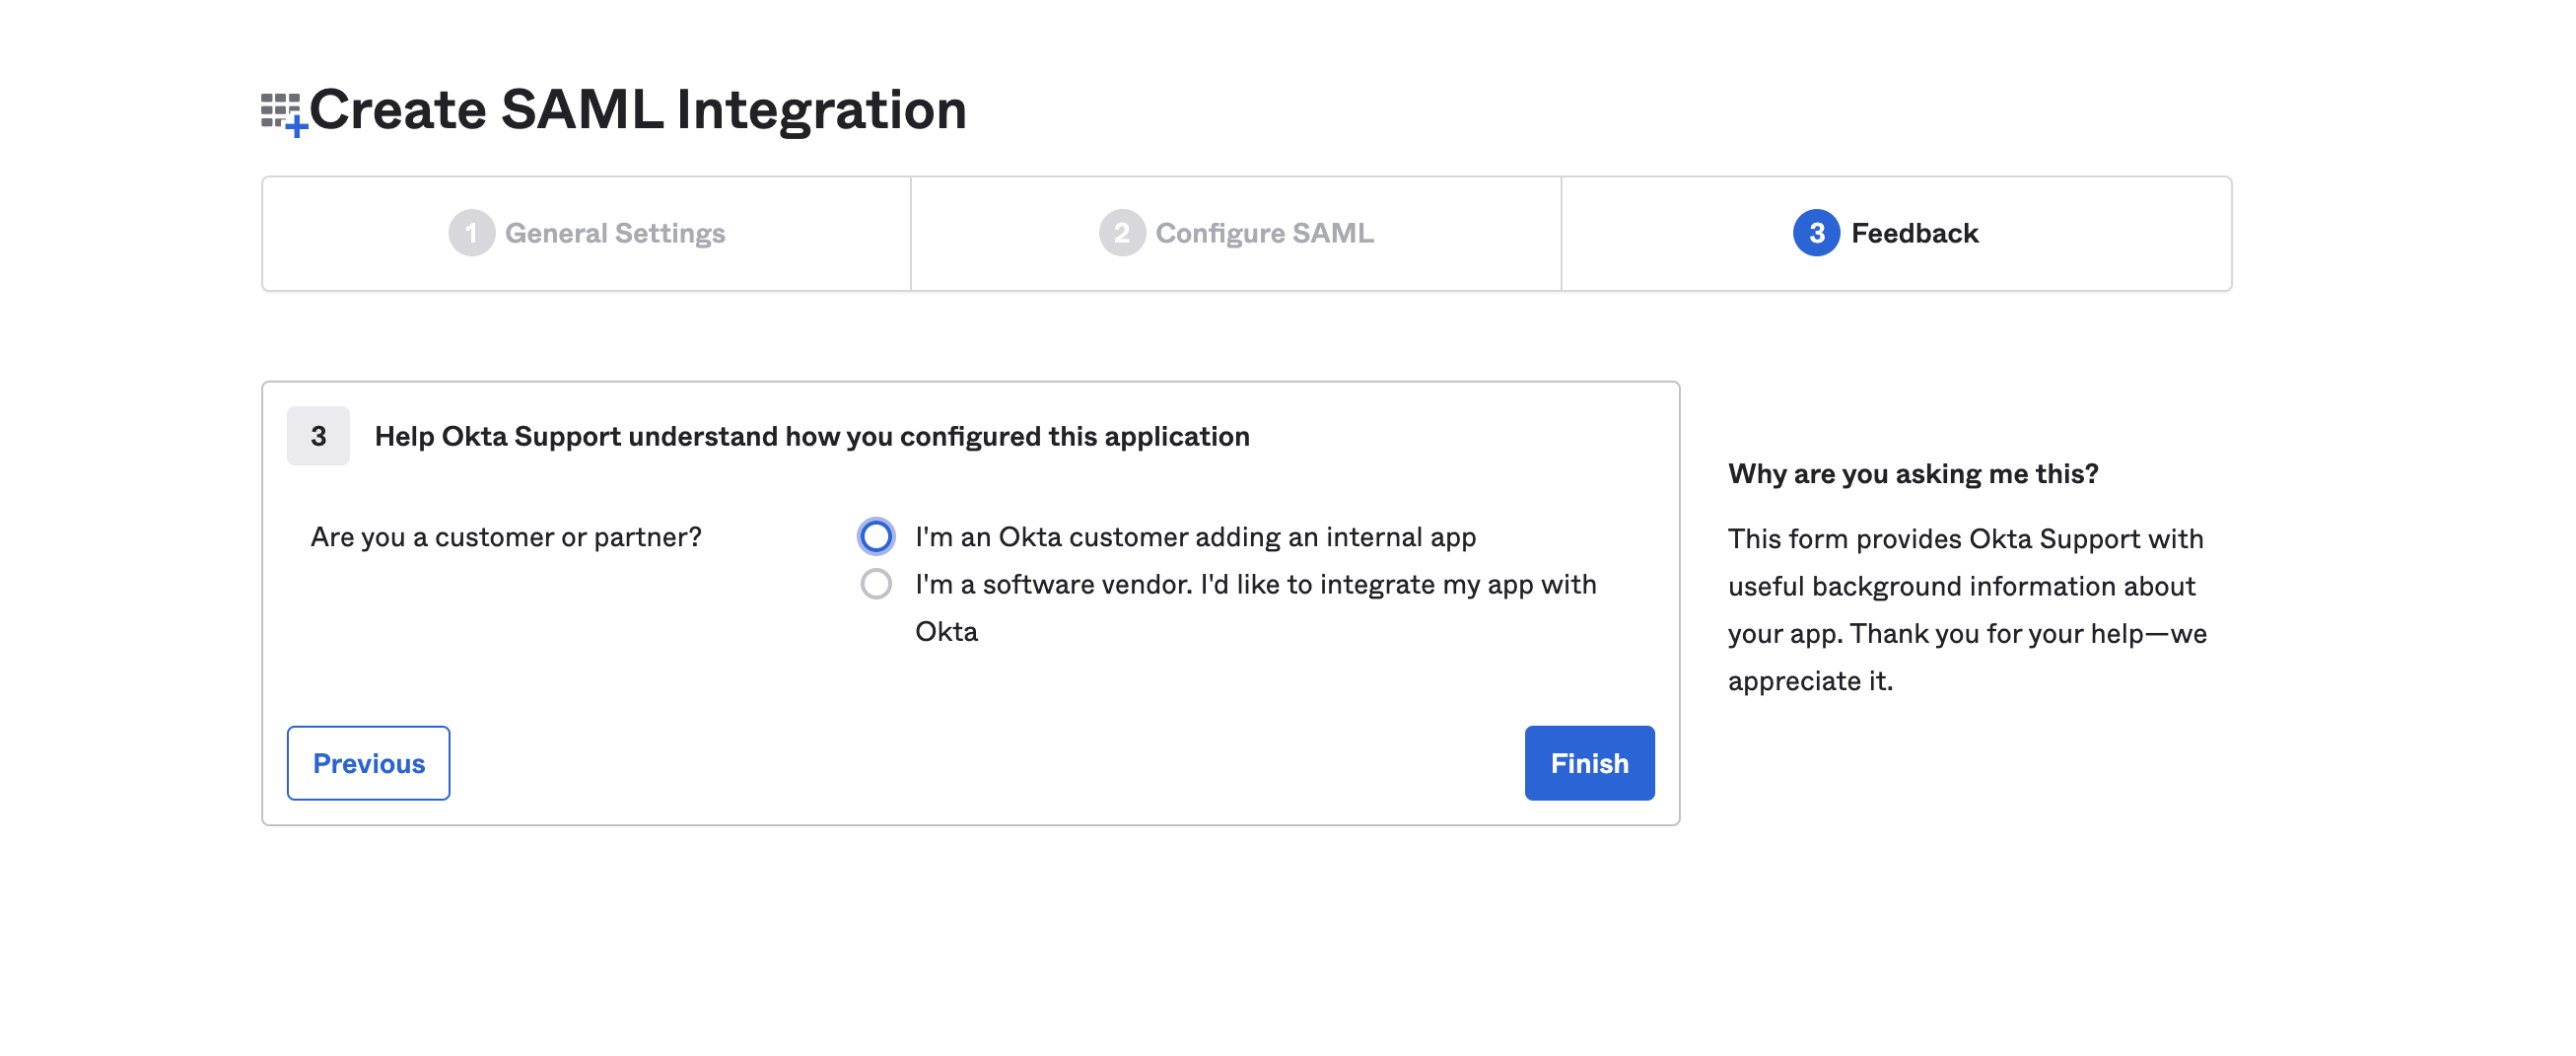Click the step 2 number circle
Image resolution: width=2576 pixels, height=1056 pixels.
click(x=1121, y=233)
